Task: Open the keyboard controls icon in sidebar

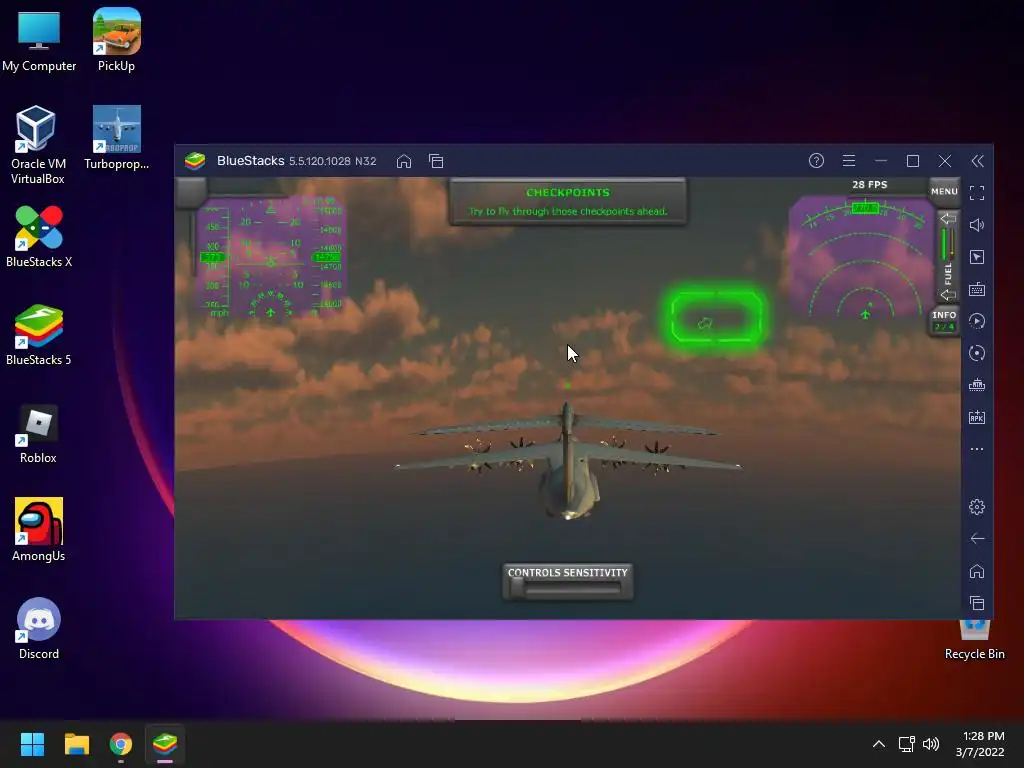Action: 977,289
